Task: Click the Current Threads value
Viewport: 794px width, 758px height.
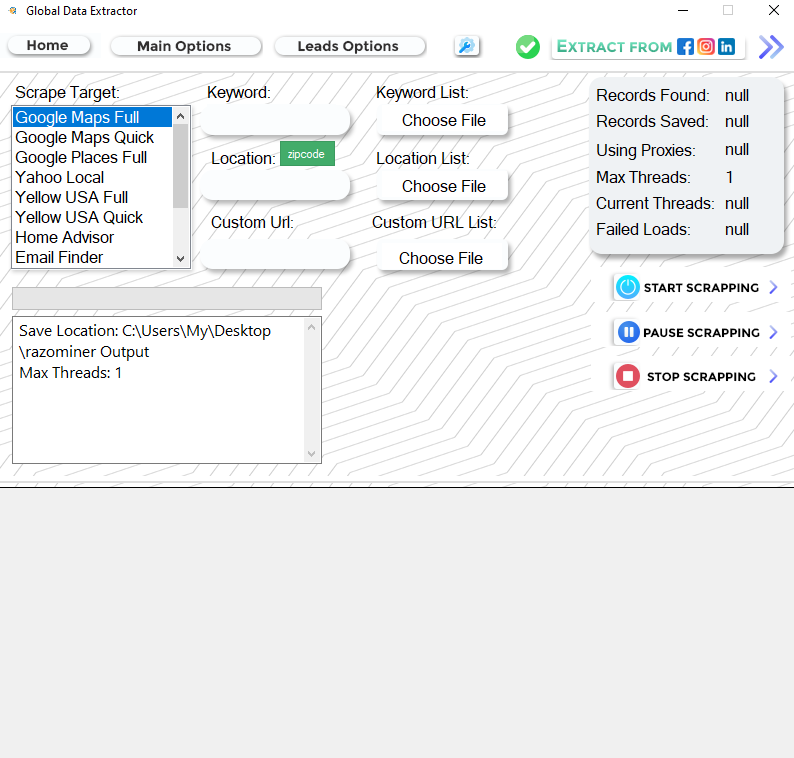Action: tap(737, 204)
